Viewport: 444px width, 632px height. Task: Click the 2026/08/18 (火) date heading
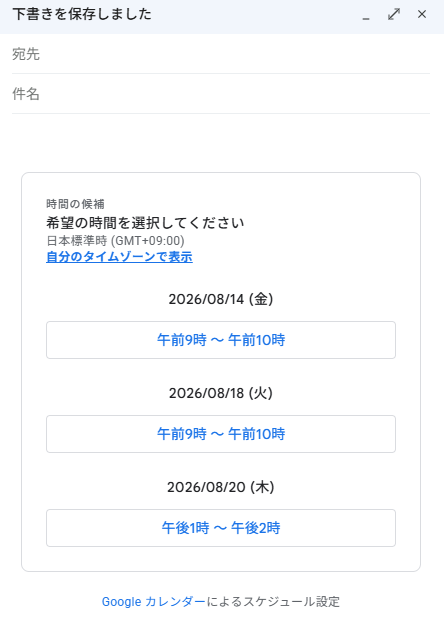(x=221, y=393)
